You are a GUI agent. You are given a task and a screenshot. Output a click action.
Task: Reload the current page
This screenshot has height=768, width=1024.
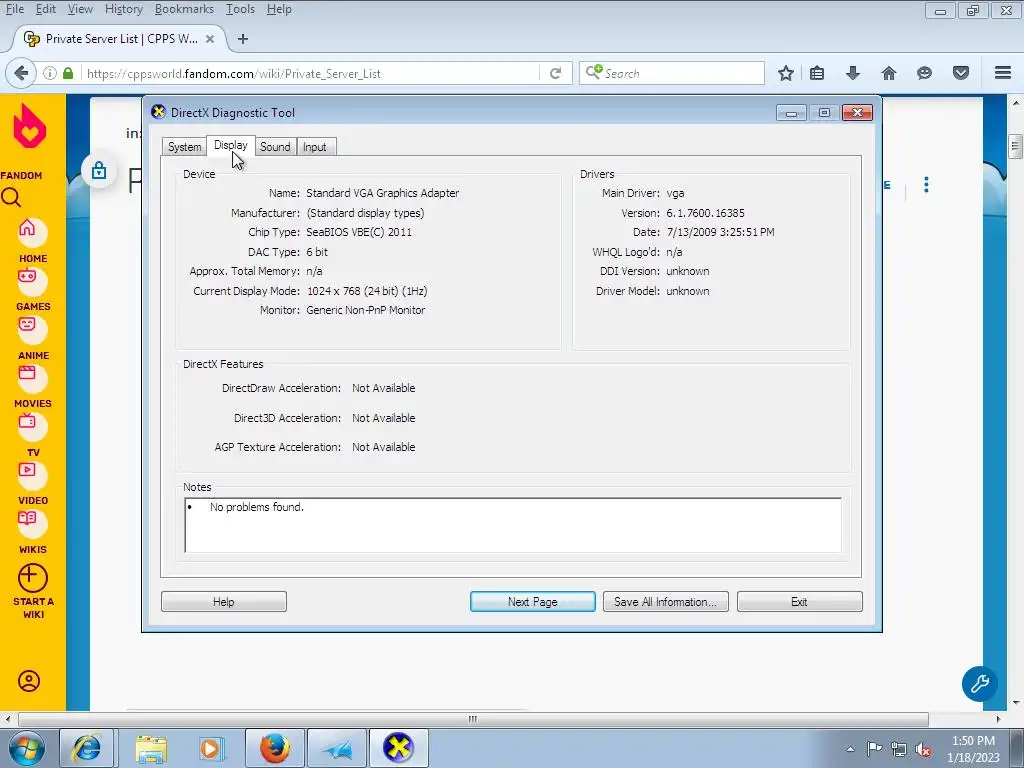pos(556,73)
